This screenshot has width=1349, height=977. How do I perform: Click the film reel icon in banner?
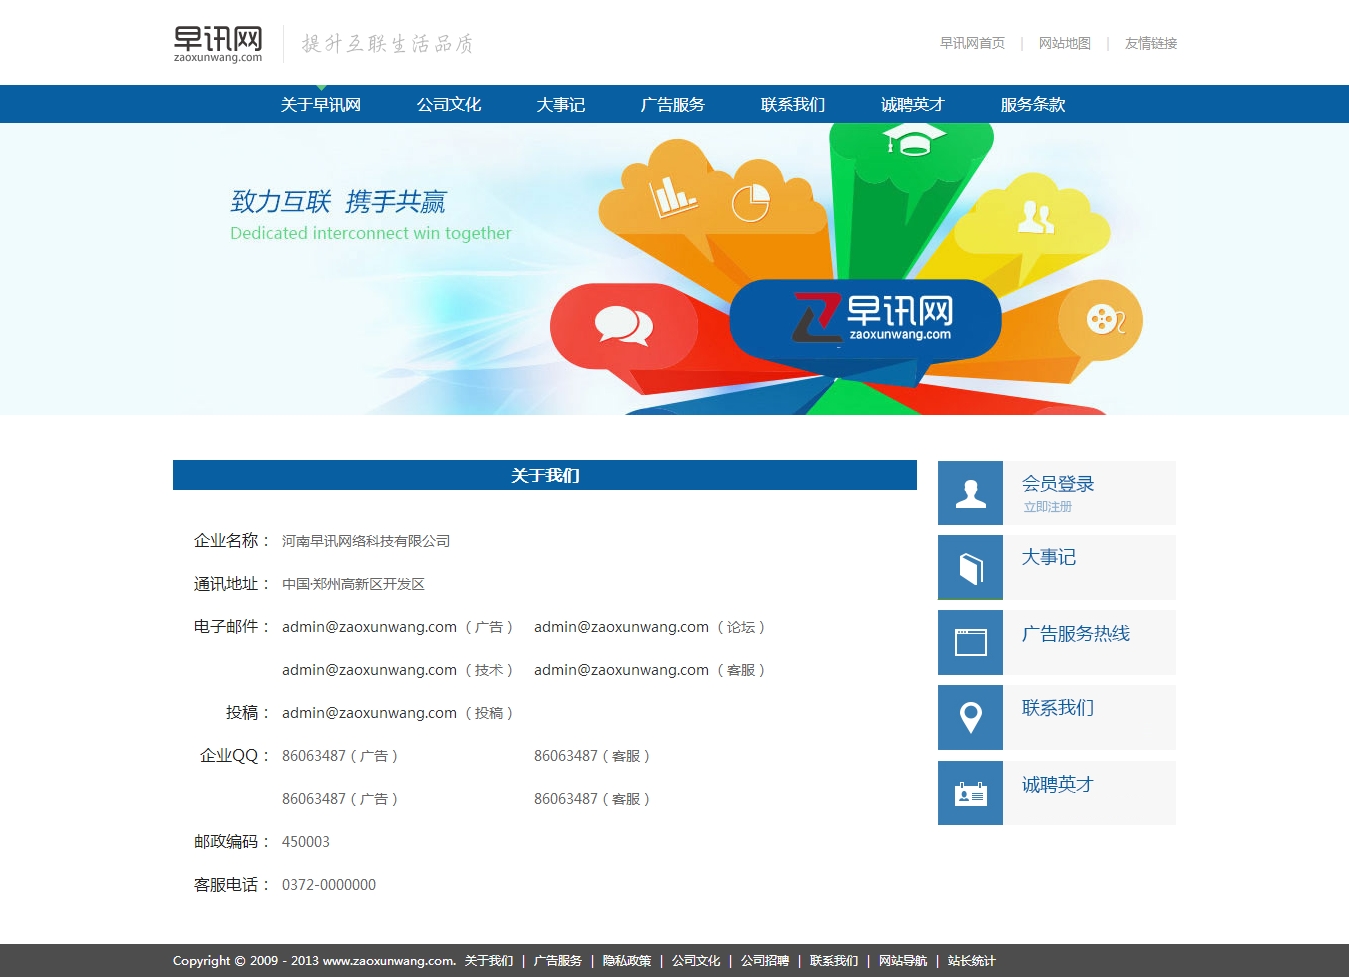[1104, 320]
